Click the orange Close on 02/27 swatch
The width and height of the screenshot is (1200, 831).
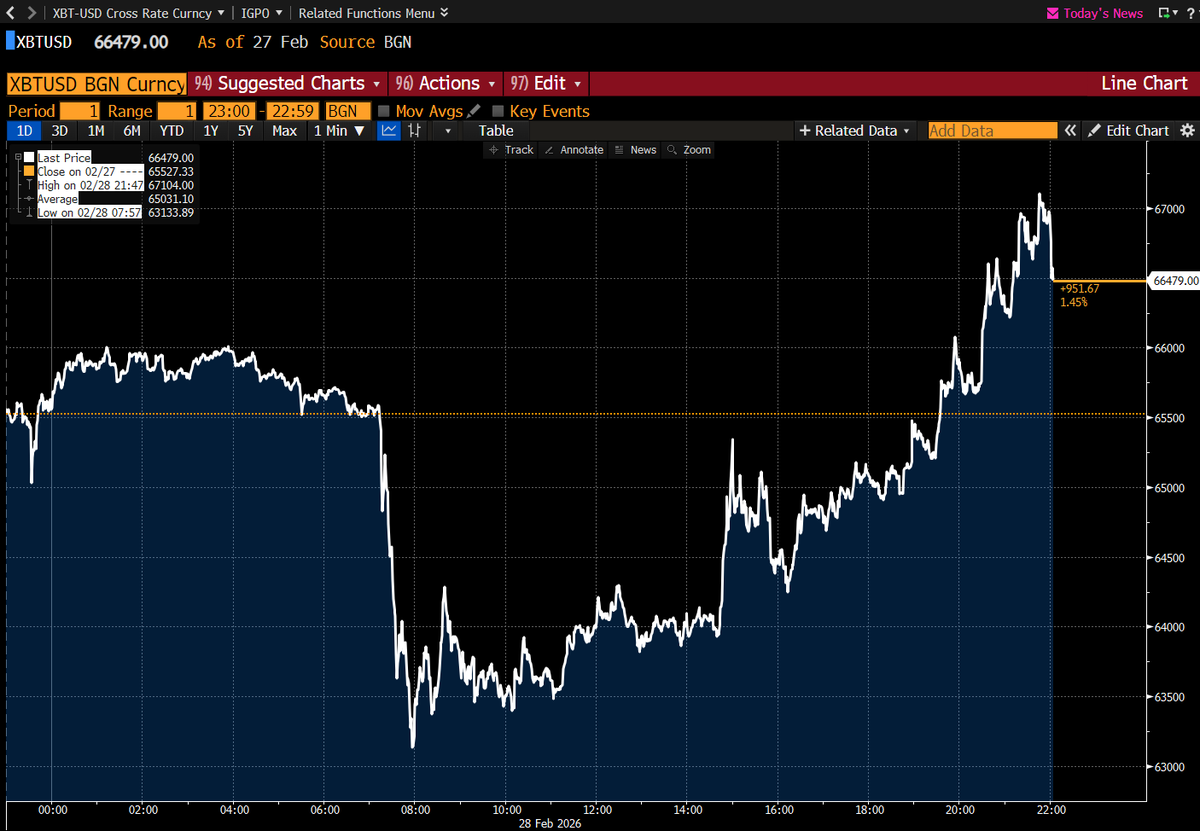pos(29,172)
